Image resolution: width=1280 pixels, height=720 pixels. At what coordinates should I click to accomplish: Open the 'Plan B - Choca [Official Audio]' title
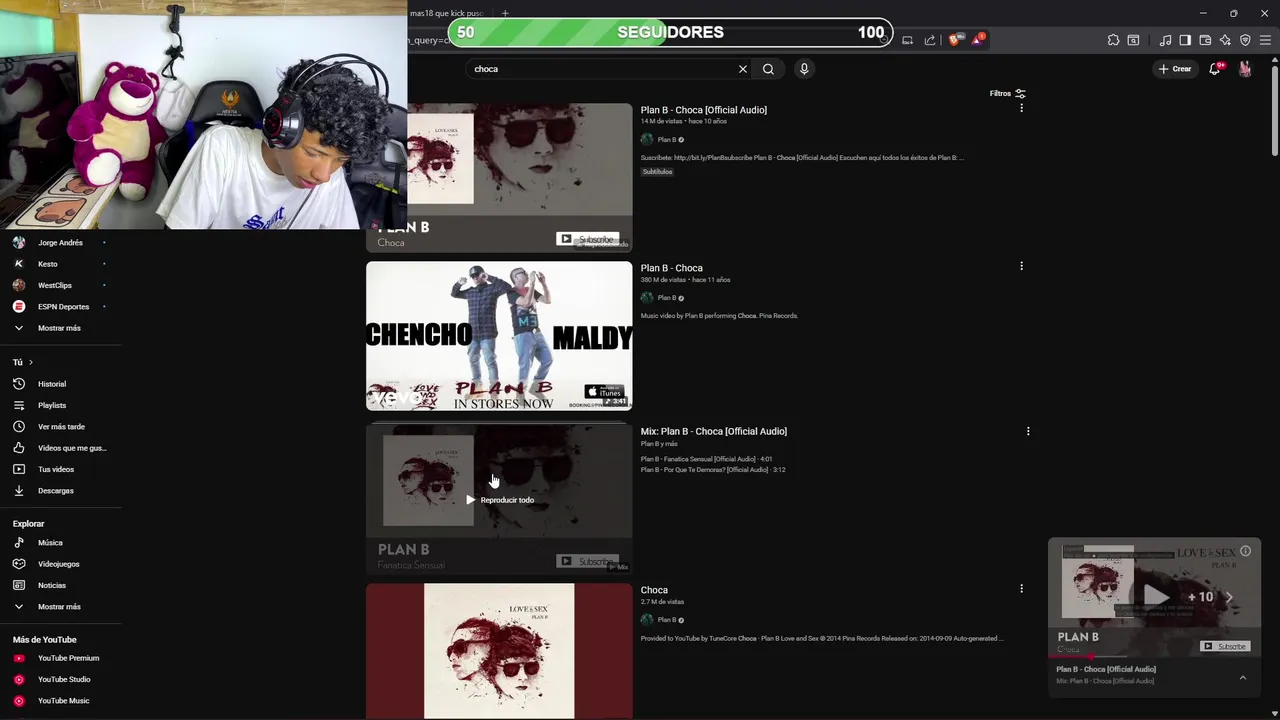click(704, 110)
